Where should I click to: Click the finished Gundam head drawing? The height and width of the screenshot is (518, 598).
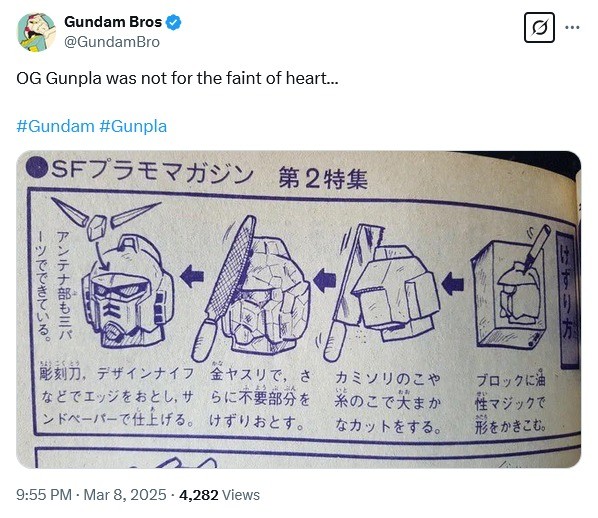pyautogui.click(x=128, y=292)
